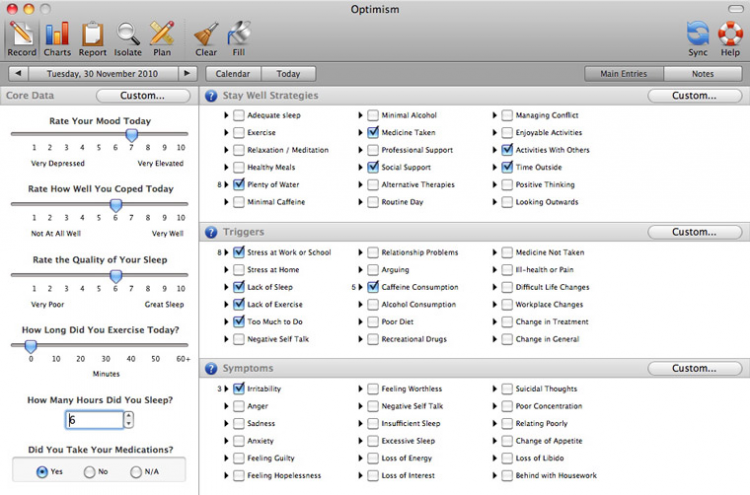Click the Triggers section help icon
The height and width of the screenshot is (495, 750).
[211, 232]
